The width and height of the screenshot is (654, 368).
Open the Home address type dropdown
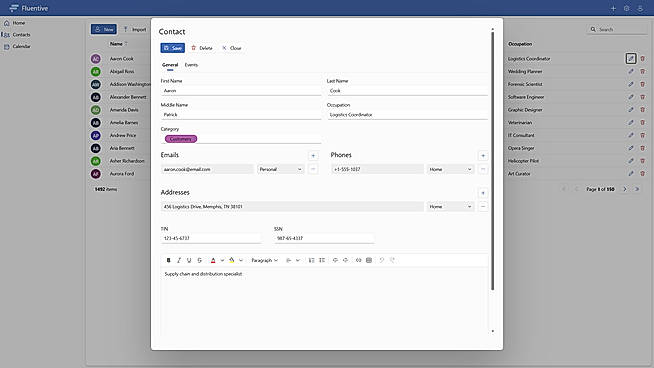coord(450,207)
